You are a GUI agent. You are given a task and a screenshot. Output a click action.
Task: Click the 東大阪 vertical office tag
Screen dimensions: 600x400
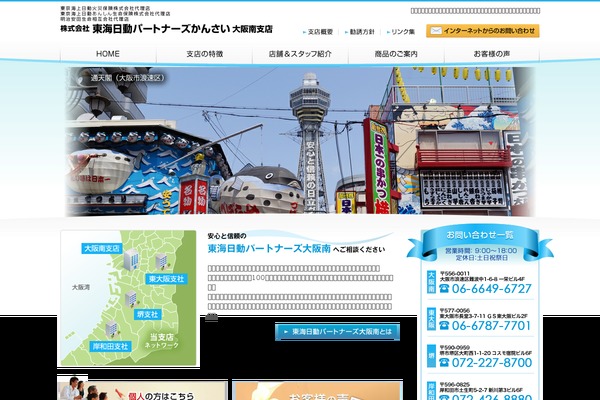pyautogui.click(x=431, y=319)
